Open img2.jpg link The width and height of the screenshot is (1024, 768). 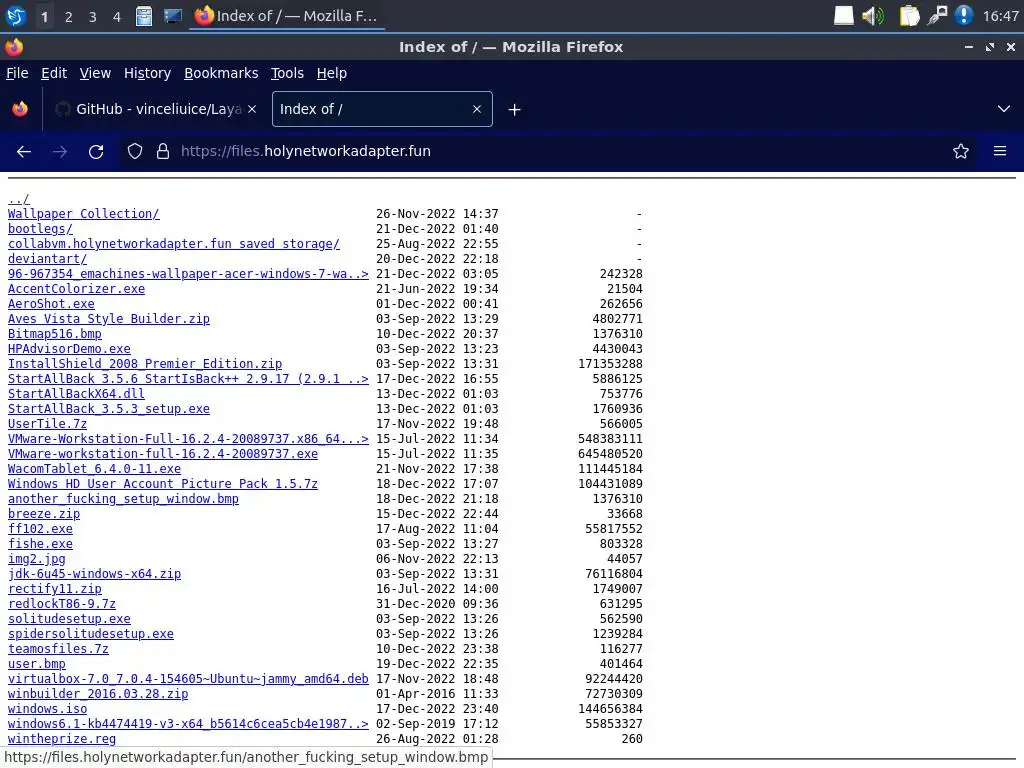coord(37,559)
